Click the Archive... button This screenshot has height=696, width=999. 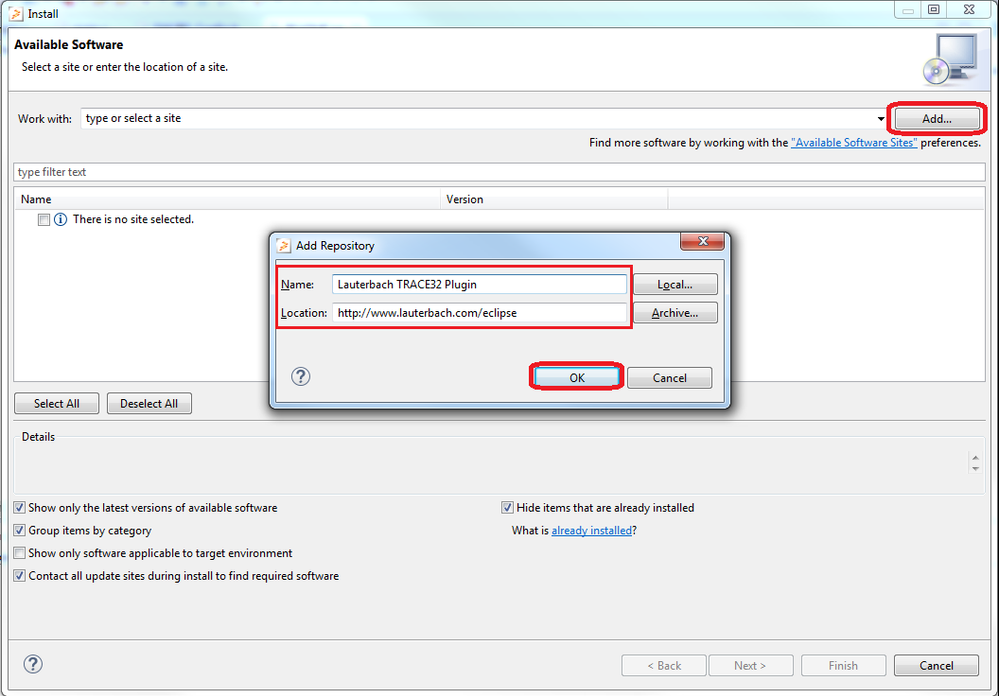[x=675, y=313]
